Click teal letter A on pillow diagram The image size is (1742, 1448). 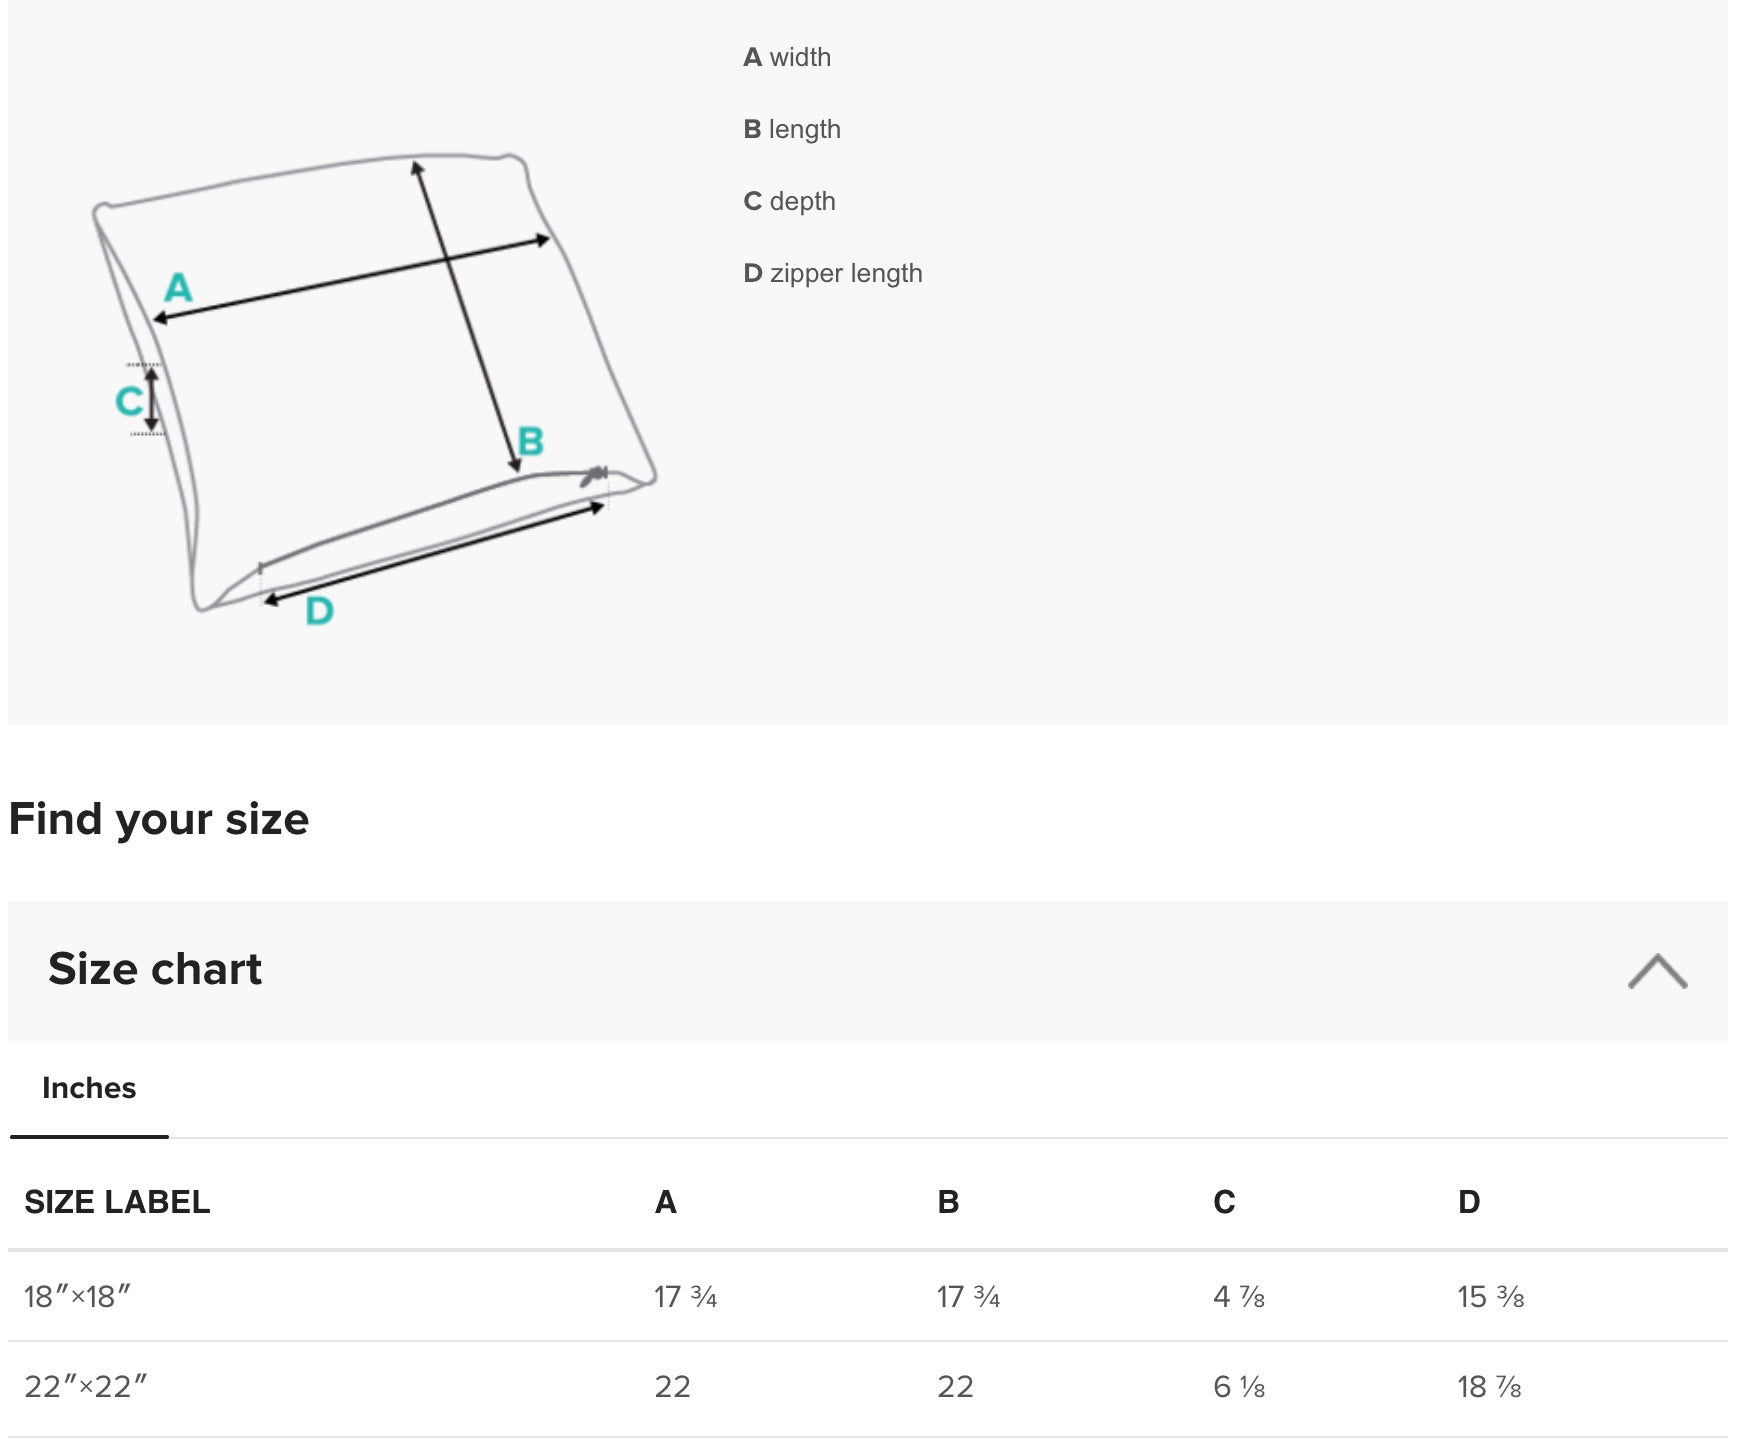178,288
